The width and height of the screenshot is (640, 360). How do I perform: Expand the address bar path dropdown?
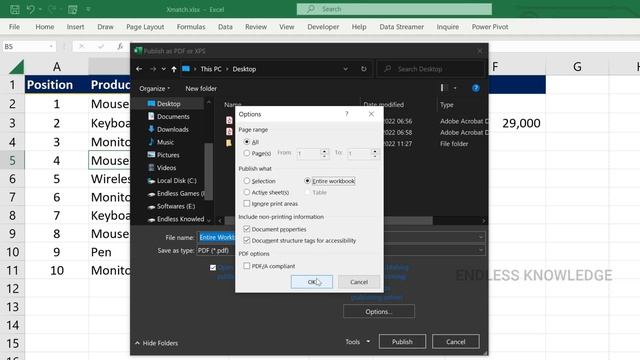[345, 69]
